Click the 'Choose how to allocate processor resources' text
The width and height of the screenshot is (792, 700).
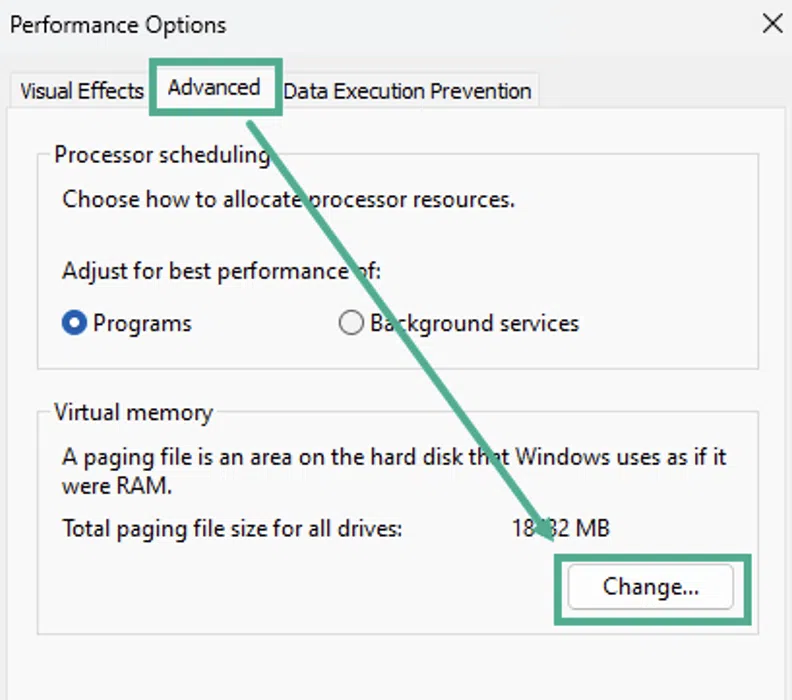pos(288,199)
